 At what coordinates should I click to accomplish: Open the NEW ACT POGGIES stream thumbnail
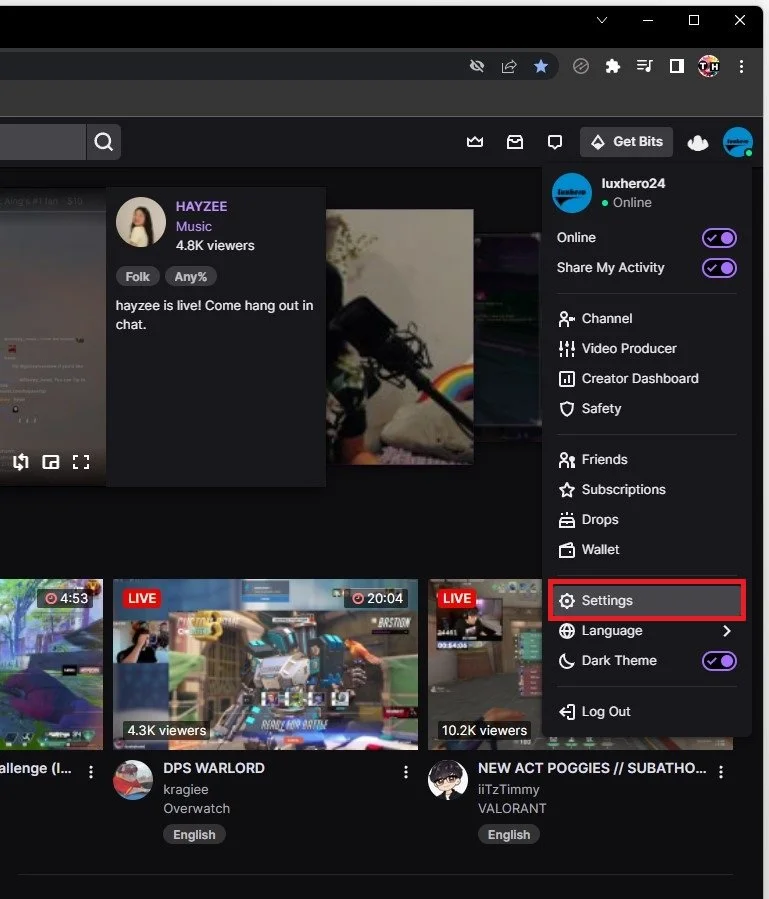coord(485,664)
